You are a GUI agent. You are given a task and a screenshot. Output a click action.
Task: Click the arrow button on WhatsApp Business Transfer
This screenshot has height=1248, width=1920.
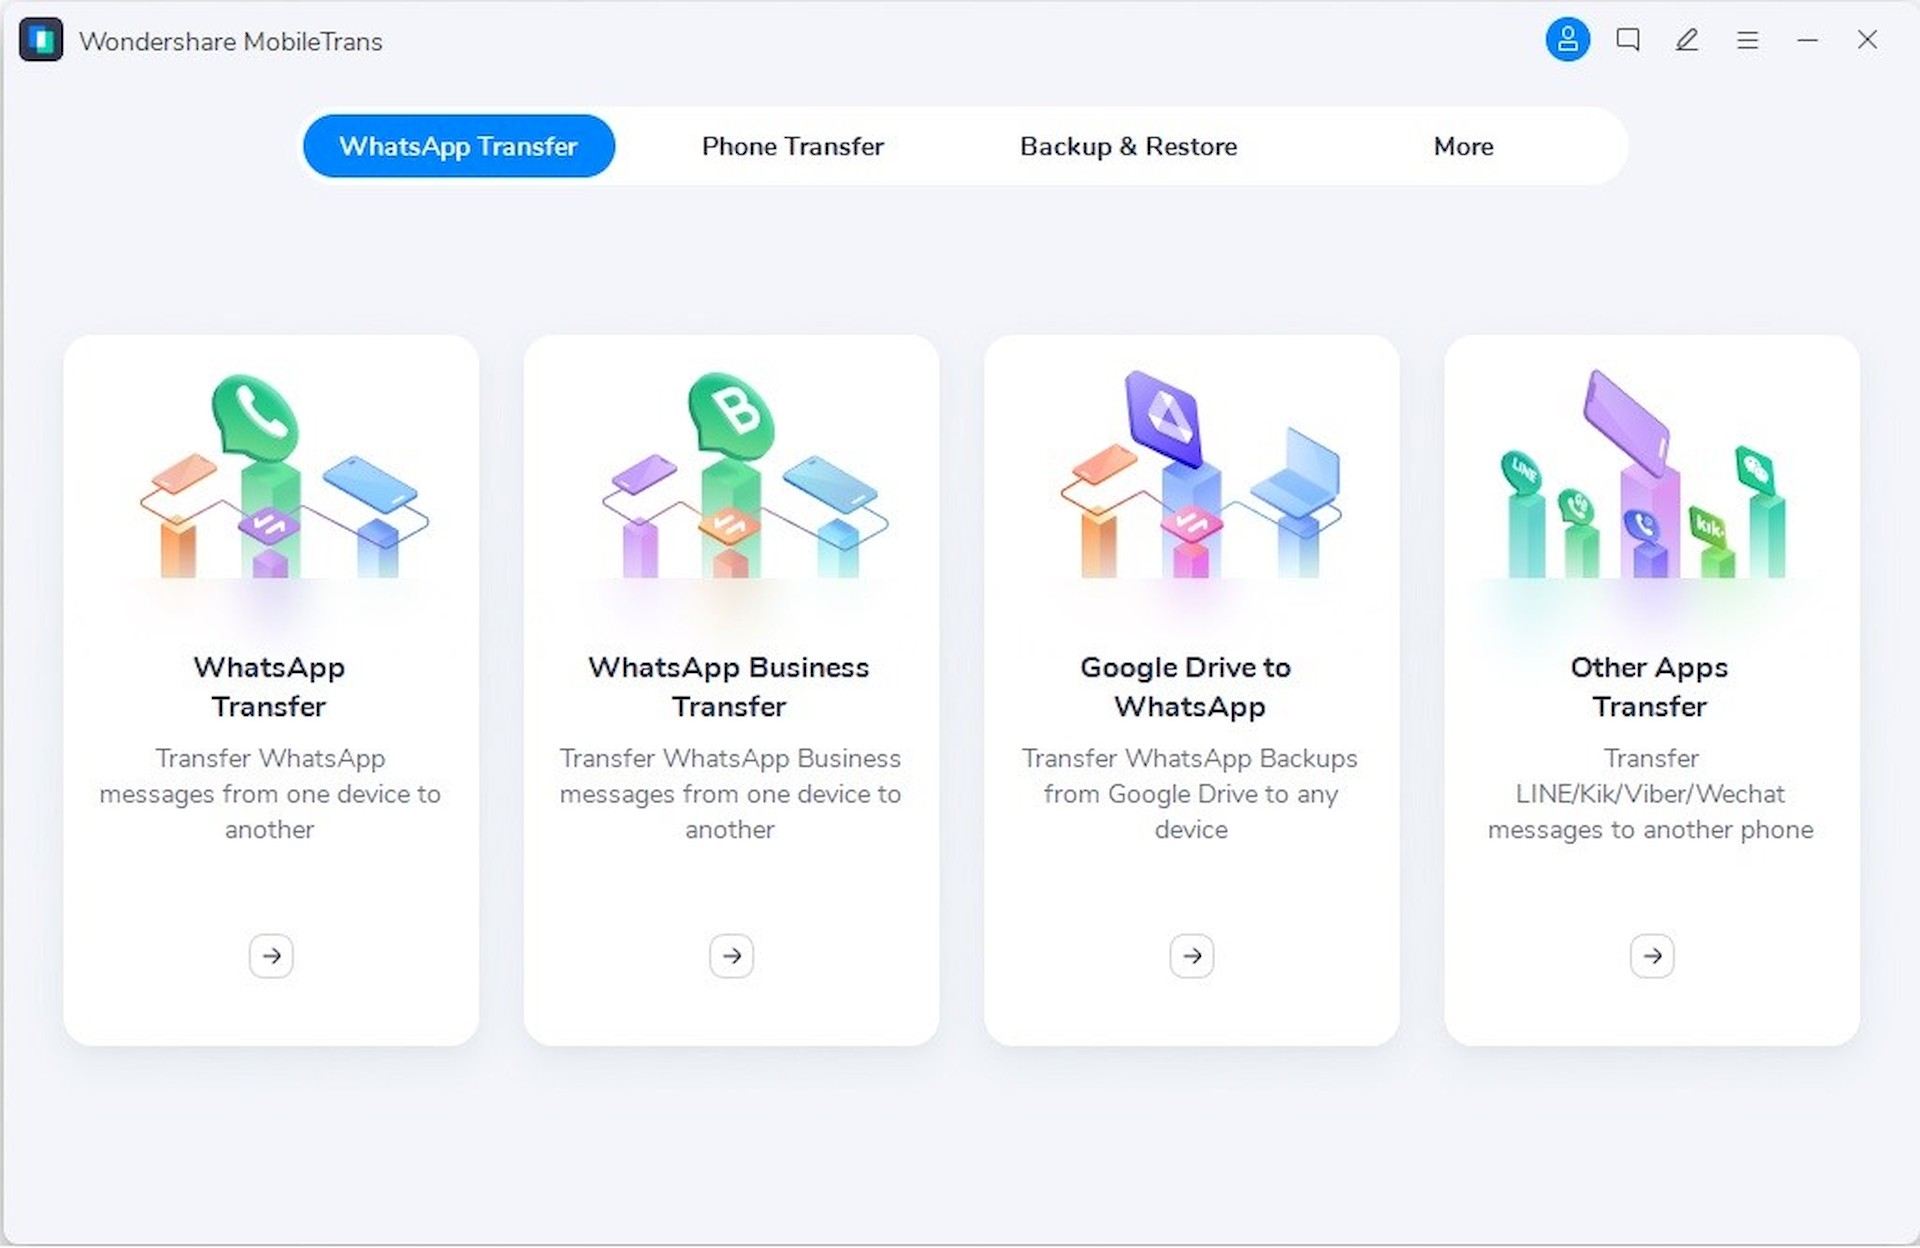pyautogui.click(x=730, y=956)
